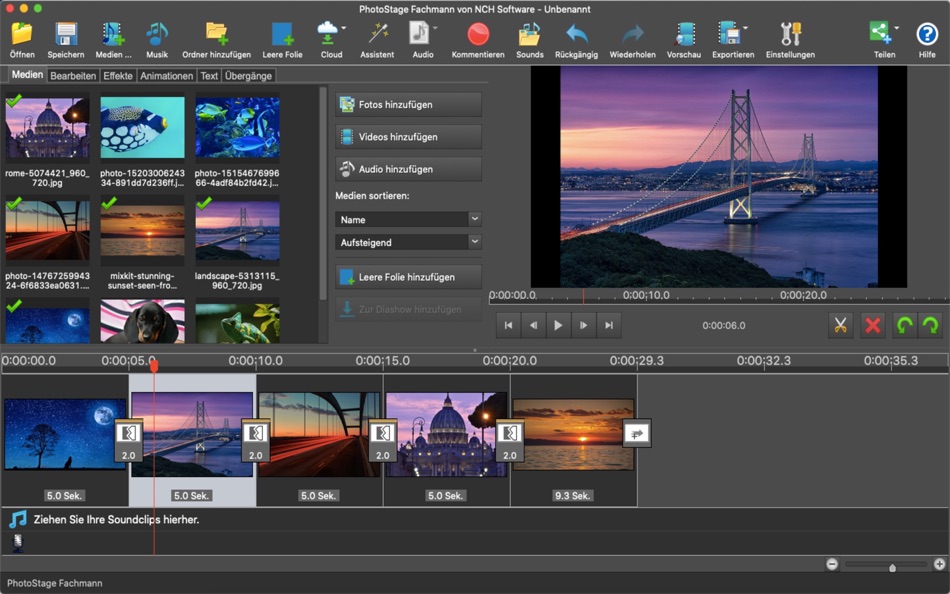The height and width of the screenshot is (594, 950).
Task: Open the end transition icon after sunset clip
Action: [x=637, y=433]
